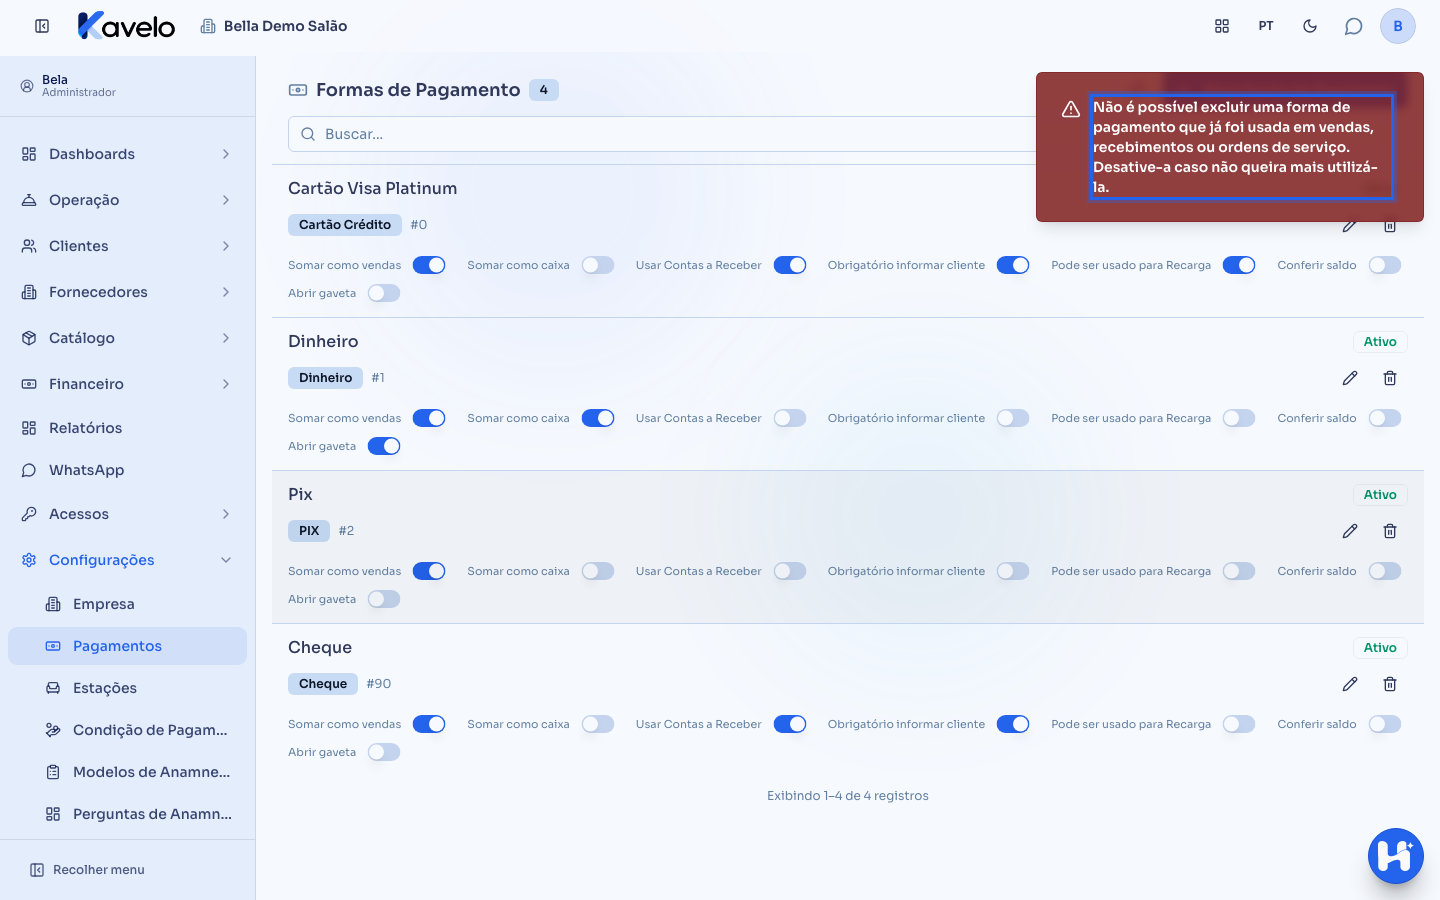Image resolution: width=1440 pixels, height=900 pixels.
Task: Open the blue H assistant floating button
Action: 1396,856
